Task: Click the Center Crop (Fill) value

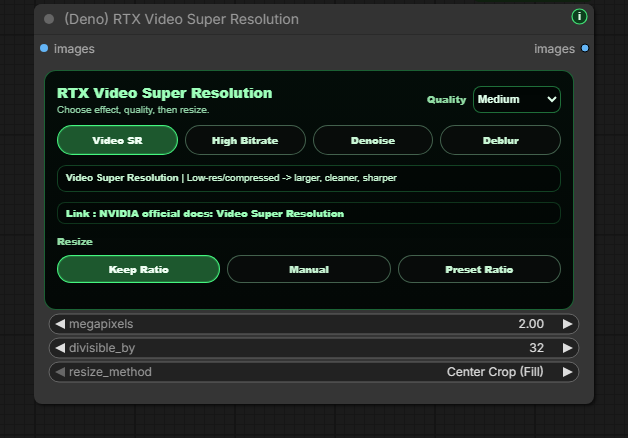Action: (x=495, y=372)
